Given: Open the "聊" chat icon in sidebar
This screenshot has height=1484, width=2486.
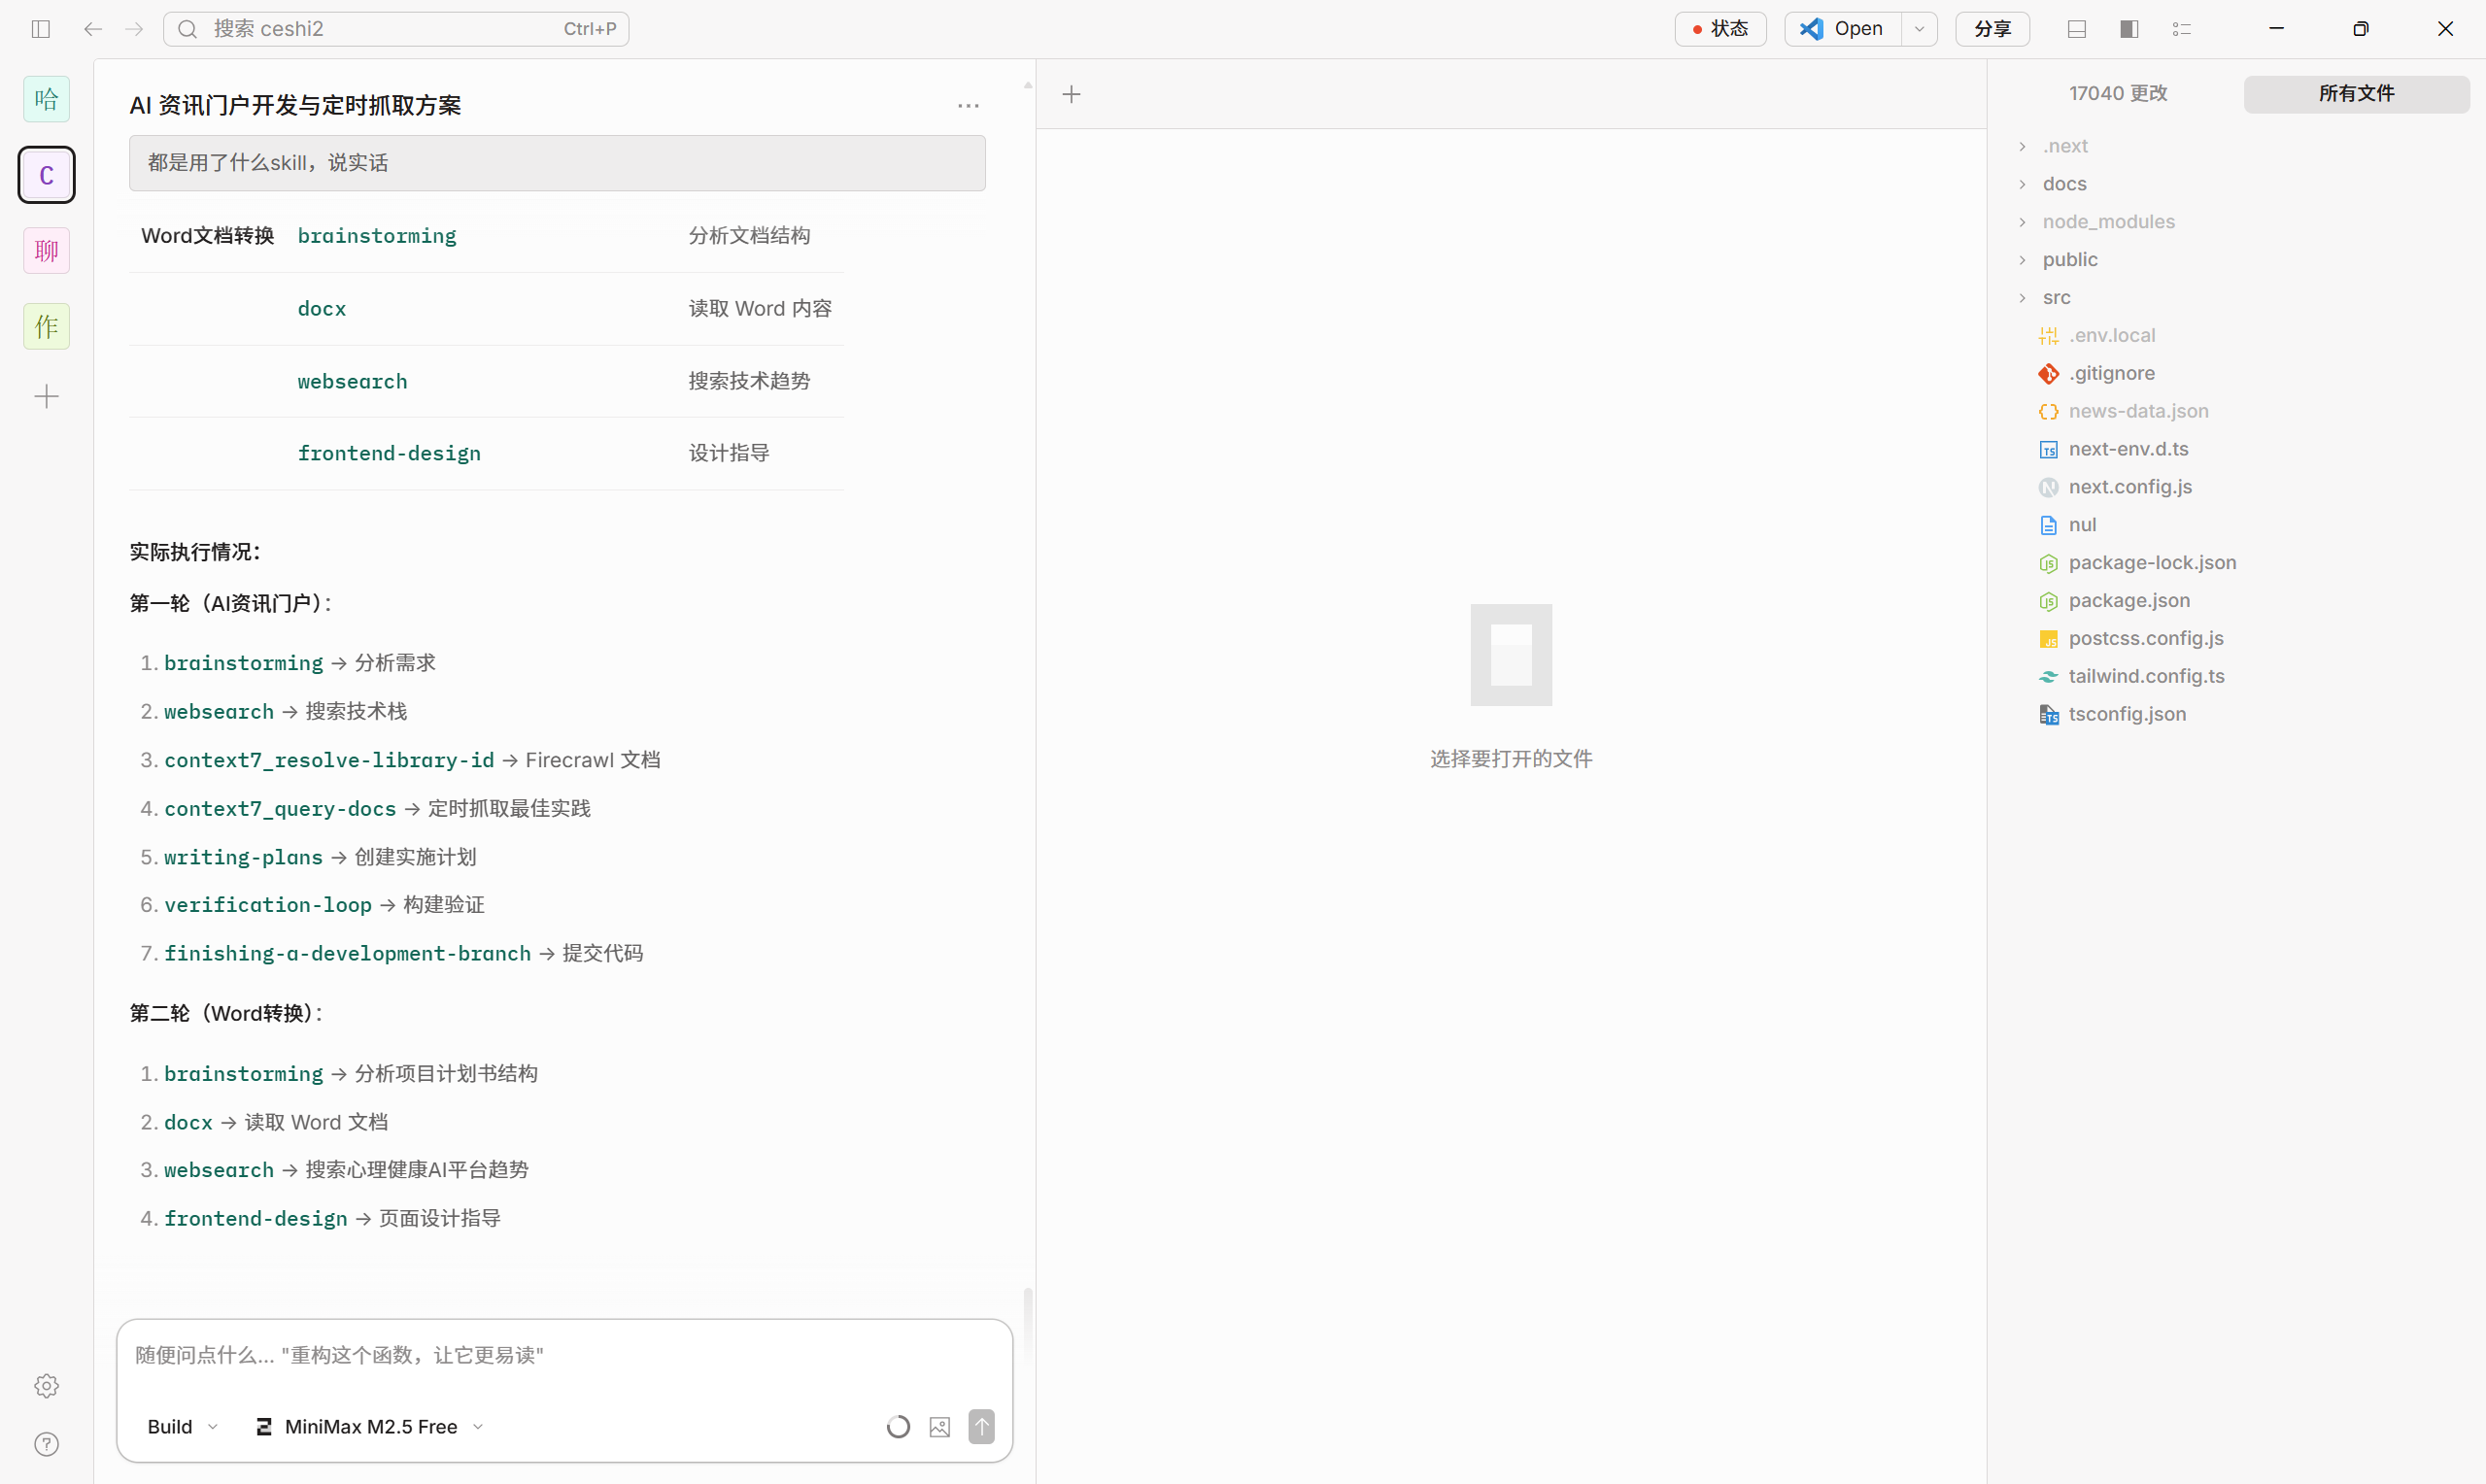Looking at the screenshot, I should pos(46,250).
